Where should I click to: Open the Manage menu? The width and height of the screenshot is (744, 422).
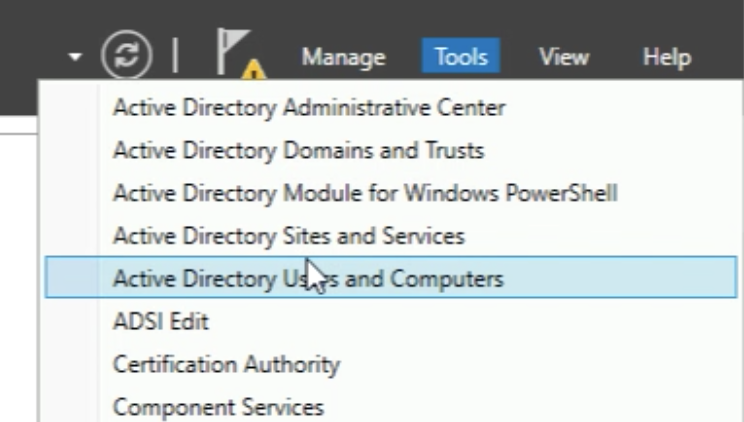(x=343, y=57)
